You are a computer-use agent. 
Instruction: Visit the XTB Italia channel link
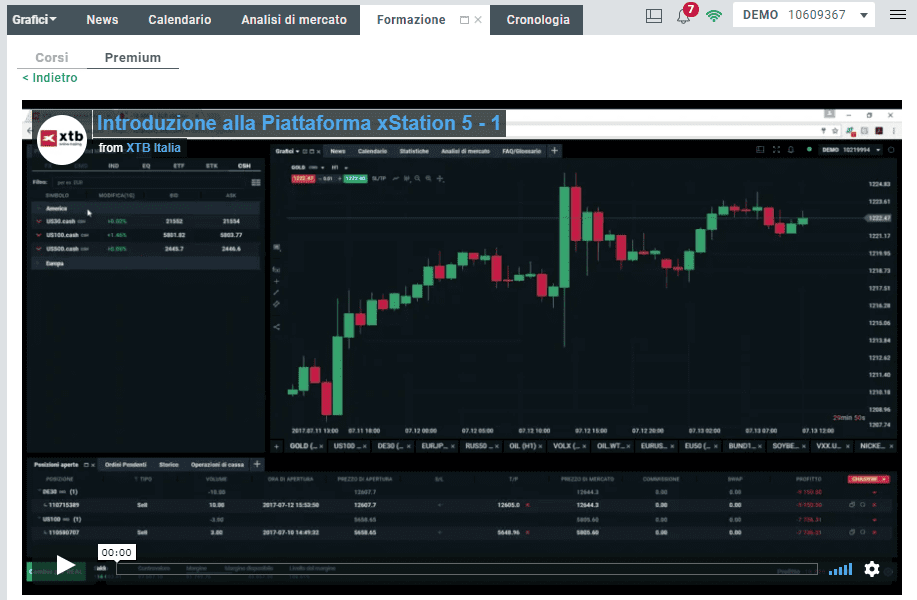point(153,147)
